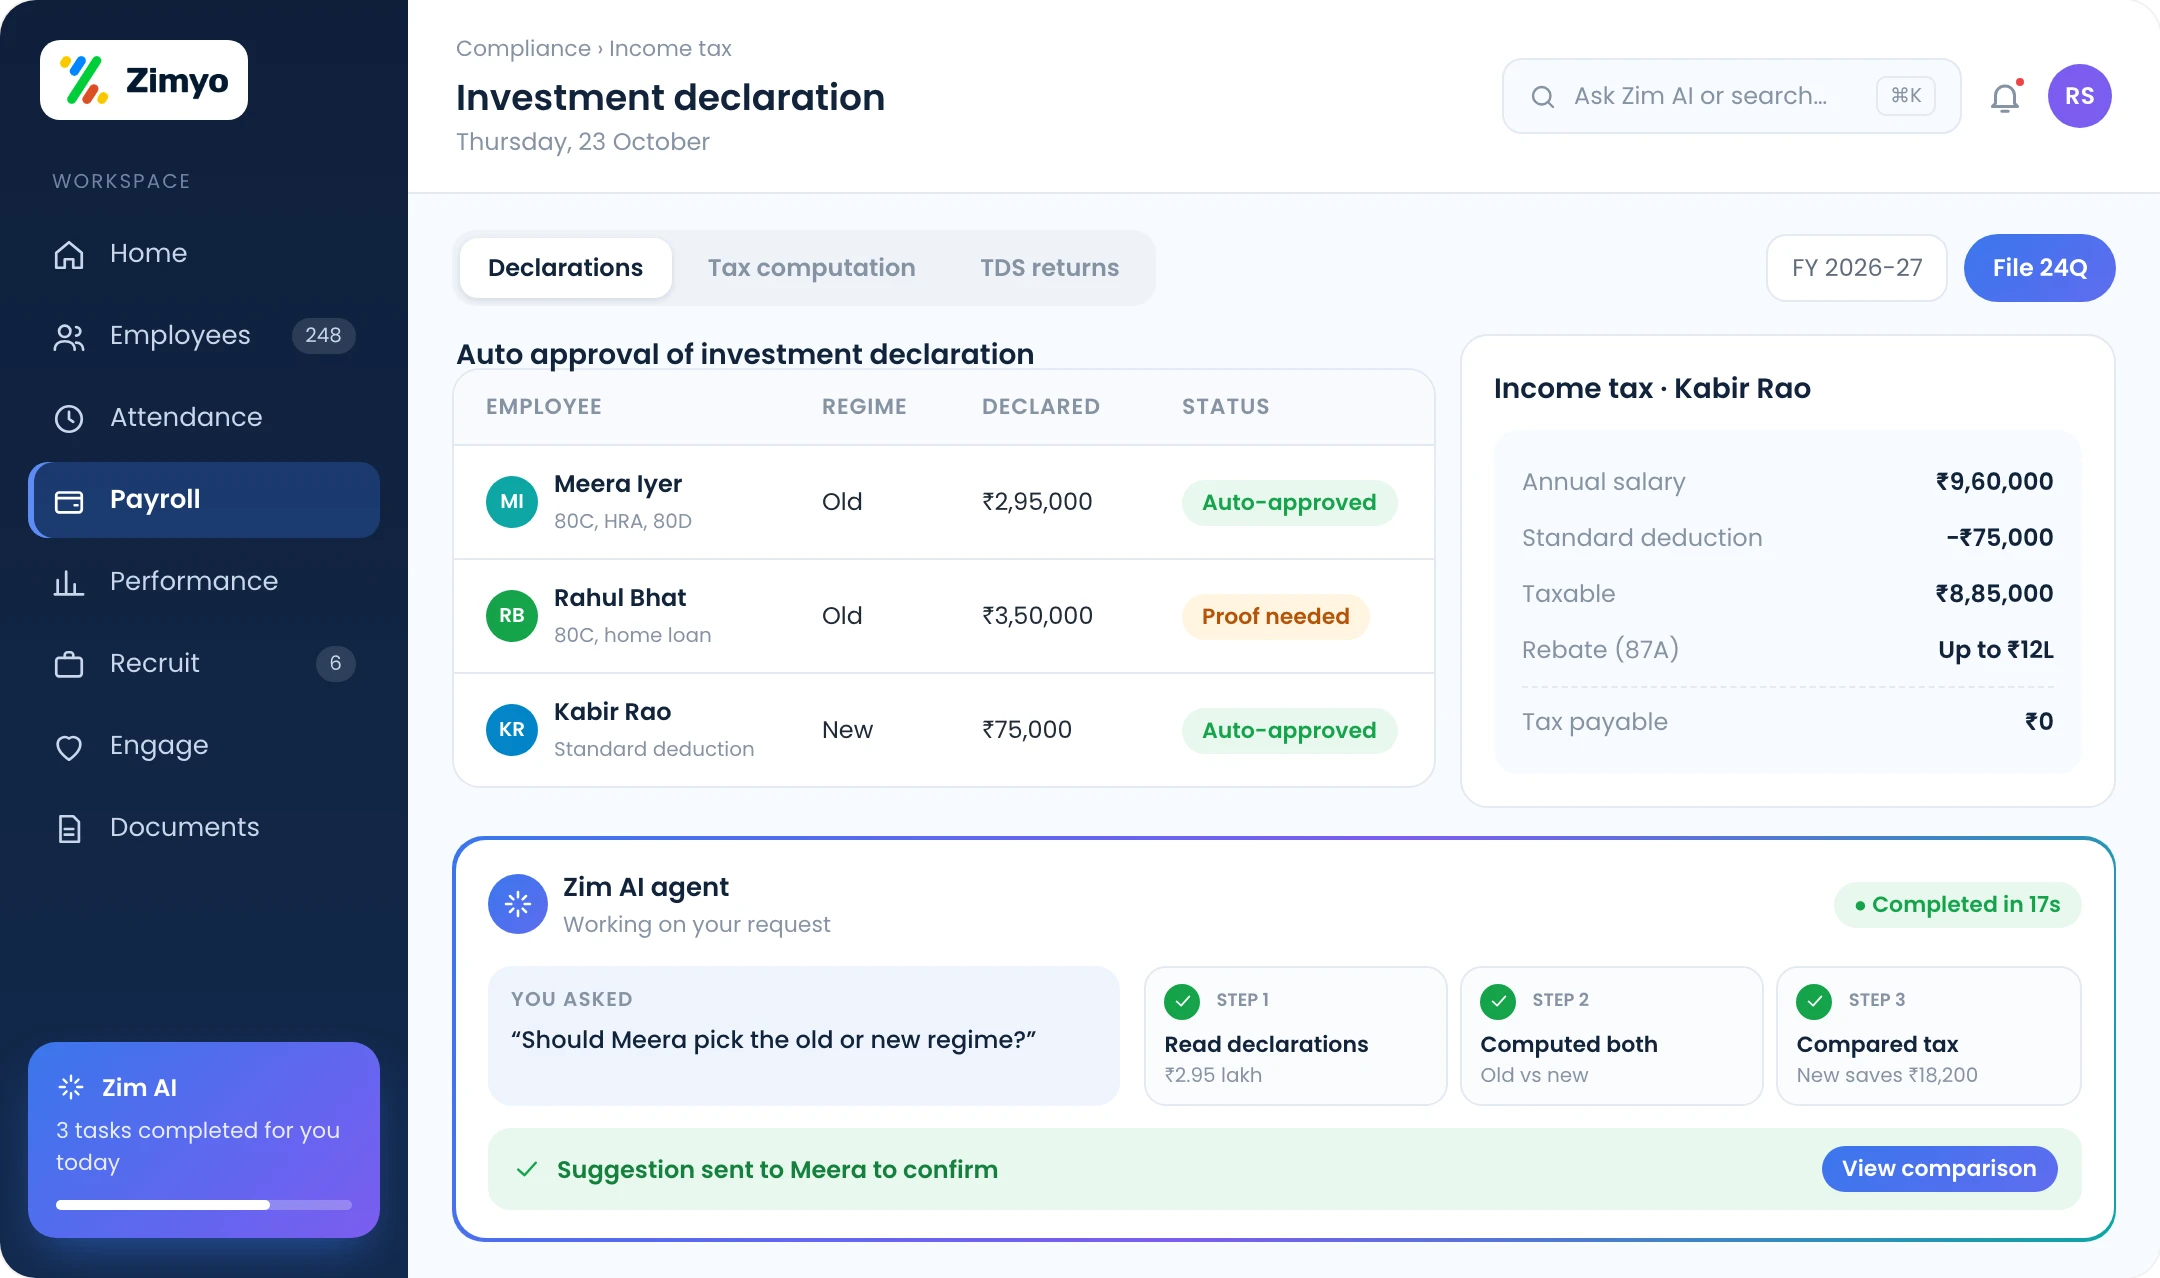
Task: Click the Step 3 green checkmark
Action: (1814, 1000)
